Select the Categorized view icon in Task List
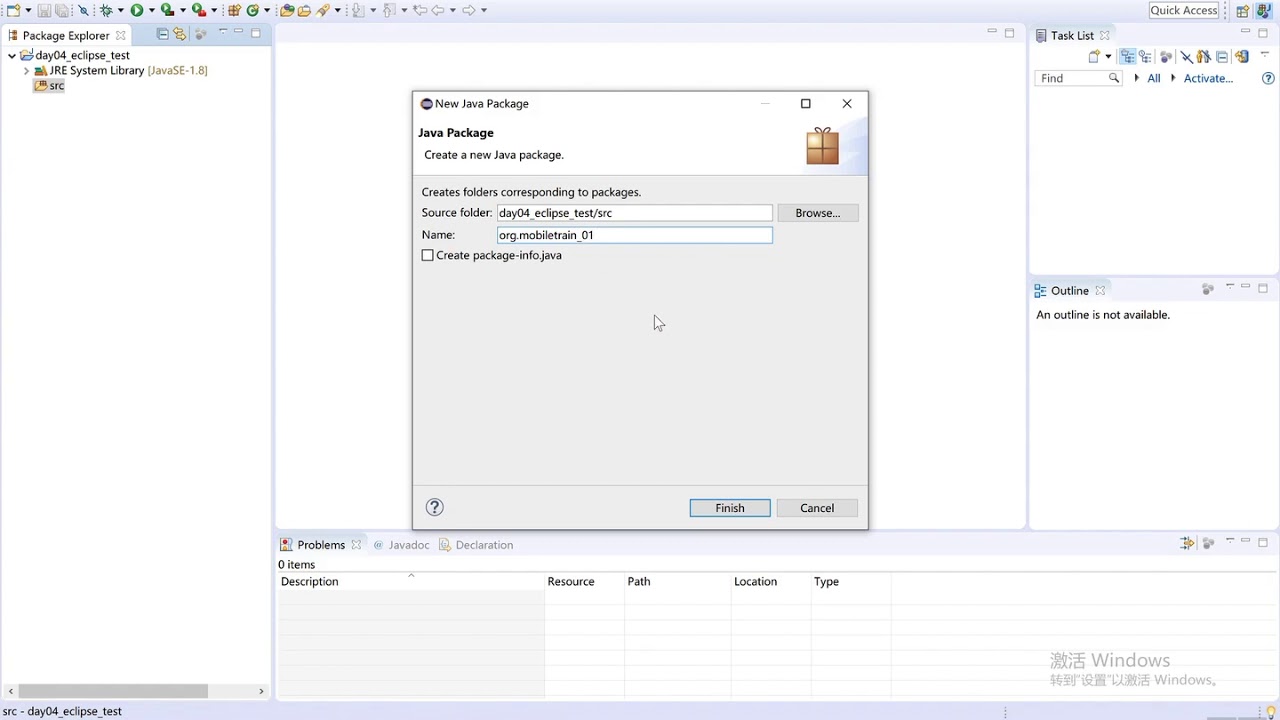This screenshot has width=1280, height=720. click(x=1128, y=57)
